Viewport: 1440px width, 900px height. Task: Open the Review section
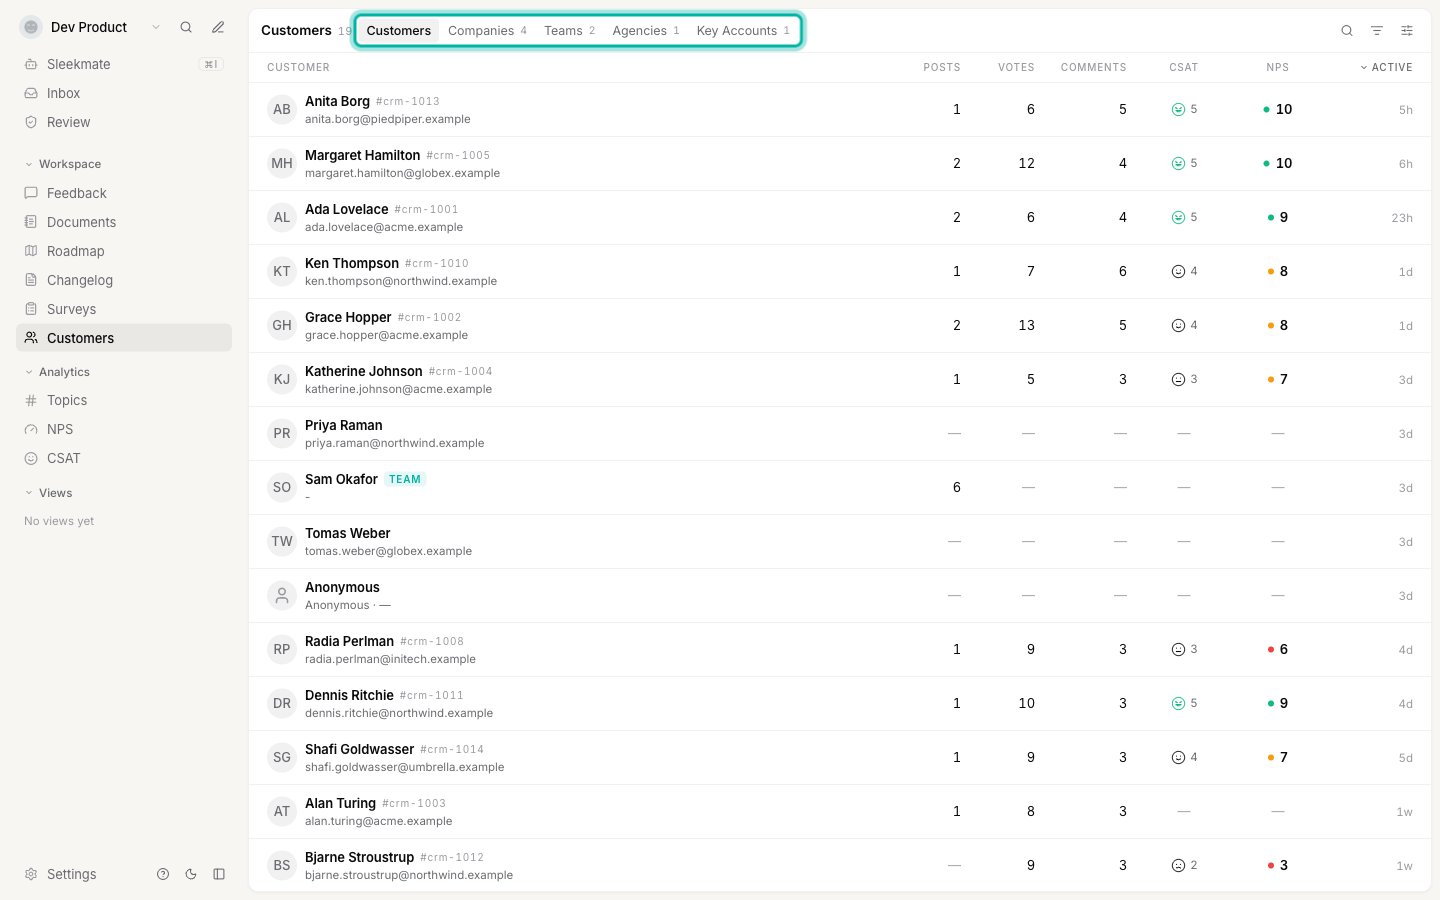(x=124, y=122)
